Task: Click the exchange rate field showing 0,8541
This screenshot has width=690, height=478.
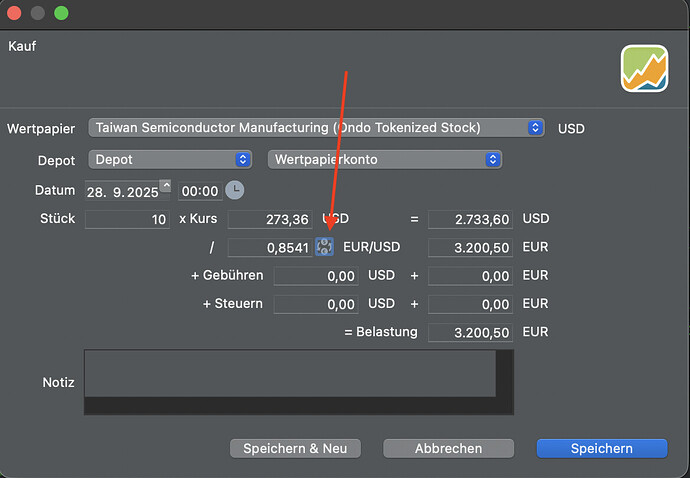Action: point(269,247)
